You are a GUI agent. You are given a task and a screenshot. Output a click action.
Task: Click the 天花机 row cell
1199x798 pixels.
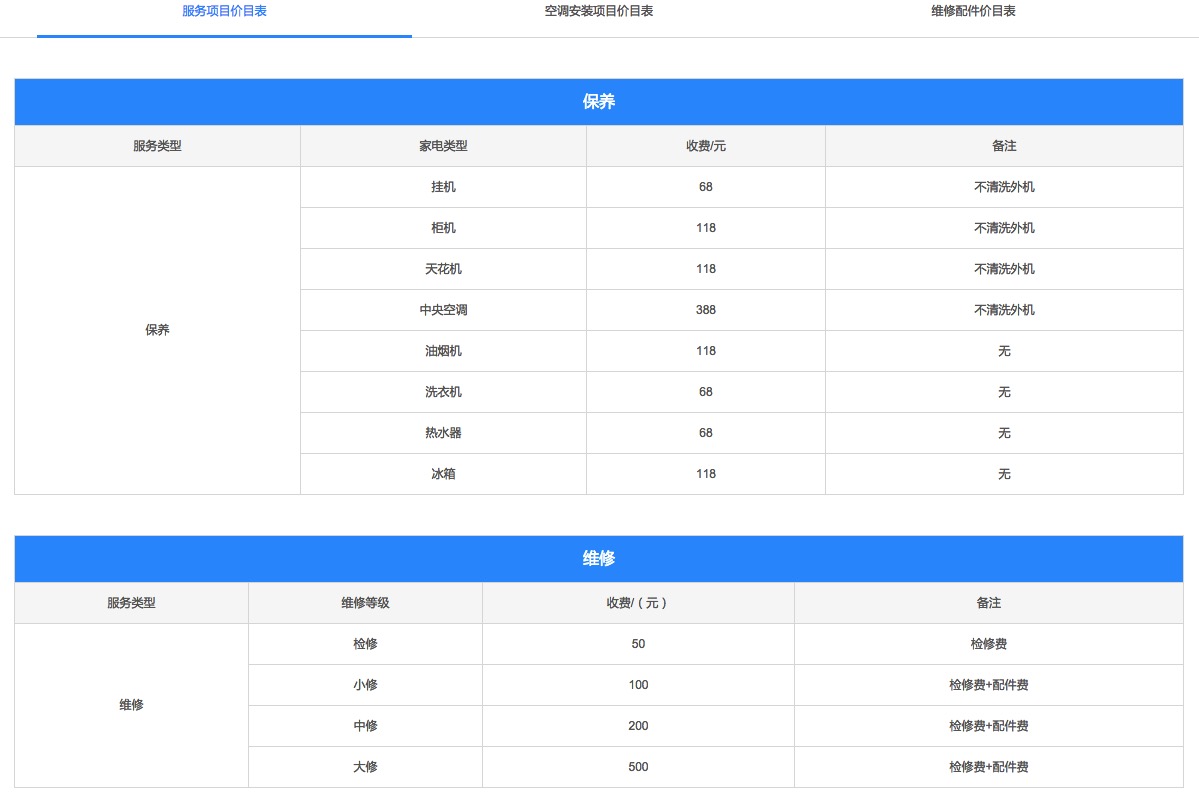coord(443,269)
